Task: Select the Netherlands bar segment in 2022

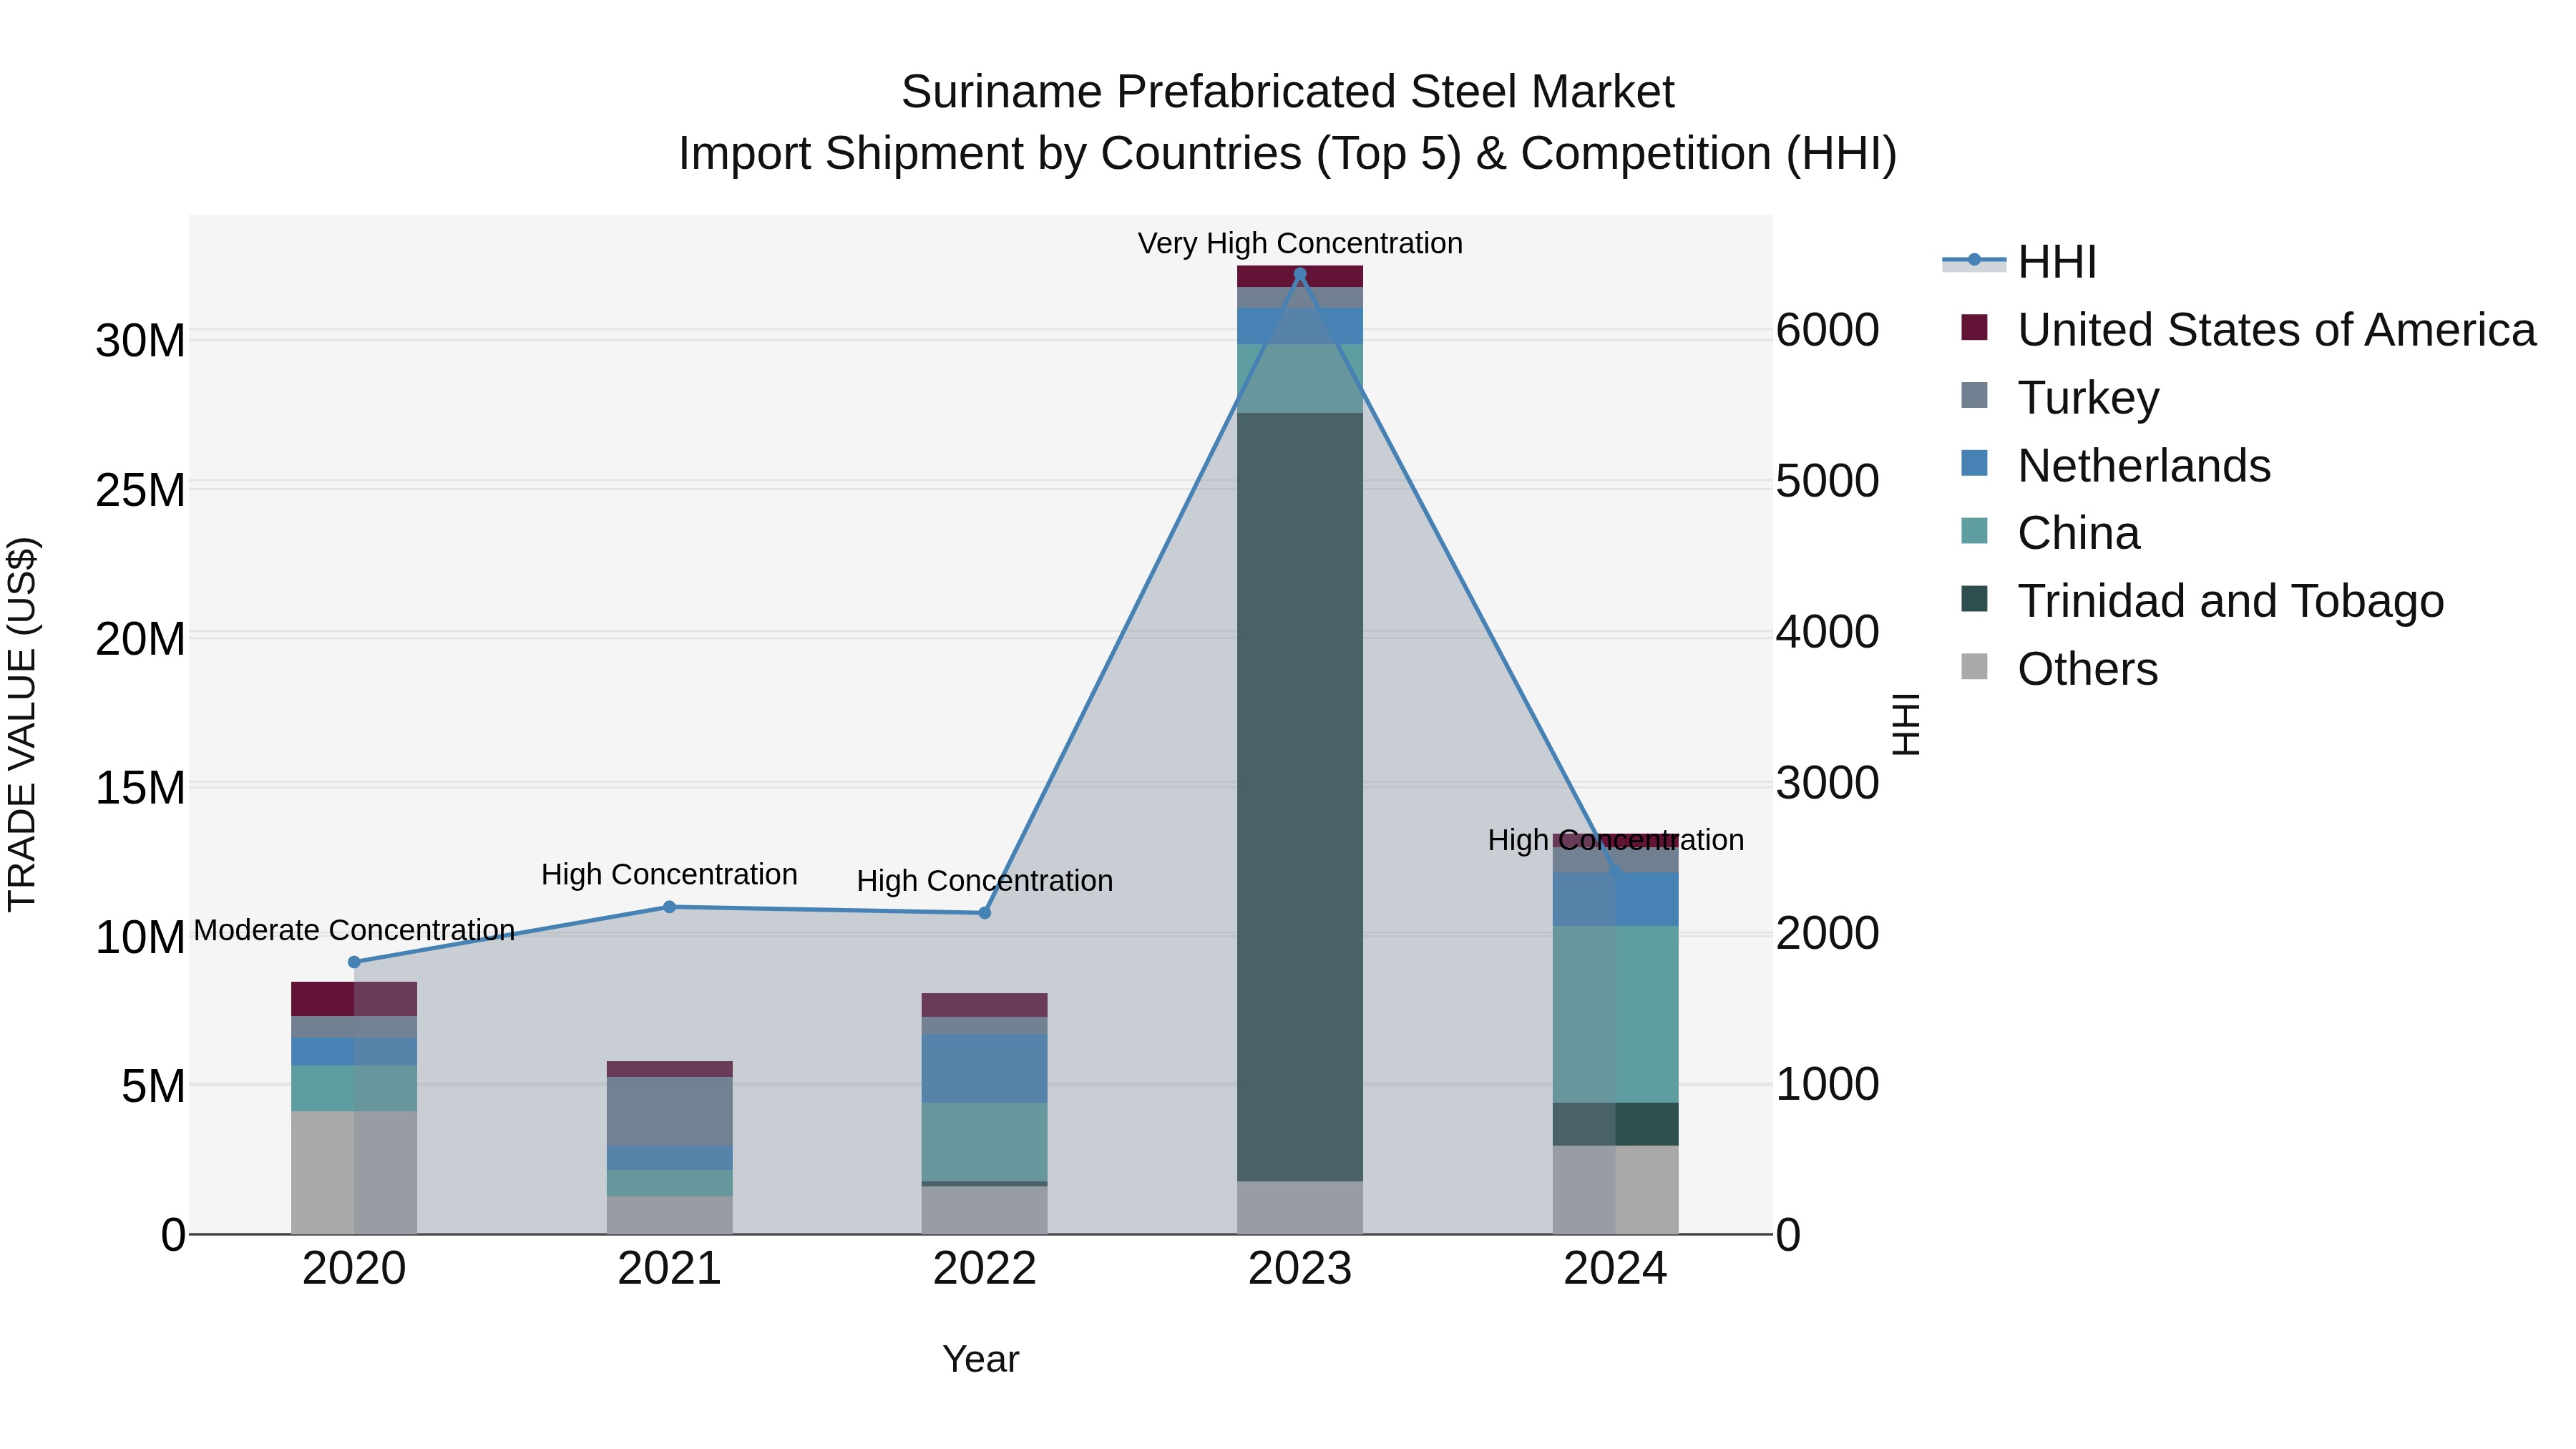Action: [x=984, y=1068]
